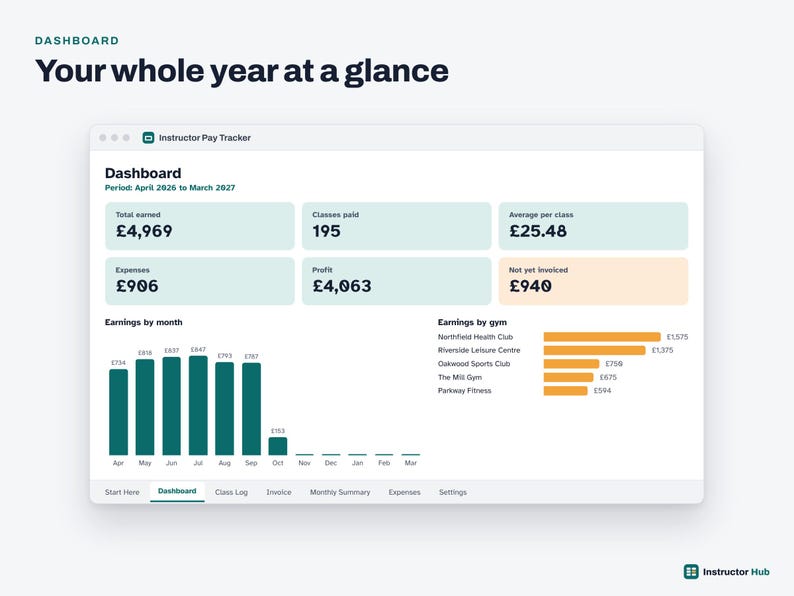
Task: Click the Sep earnings bar
Action: 251,409
